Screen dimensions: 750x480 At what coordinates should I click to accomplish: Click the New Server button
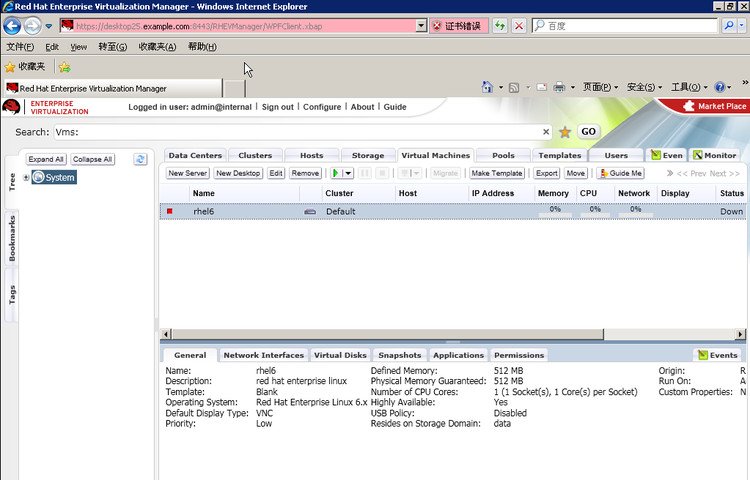(188, 173)
